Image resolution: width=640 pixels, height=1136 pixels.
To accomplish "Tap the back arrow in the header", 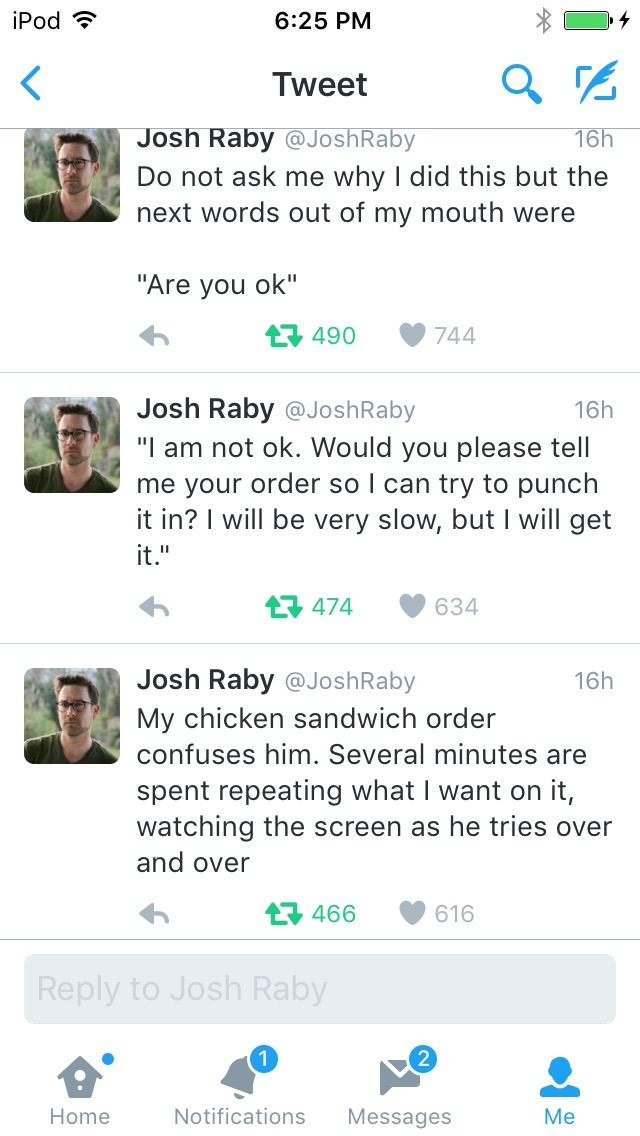I will tap(31, 84).
